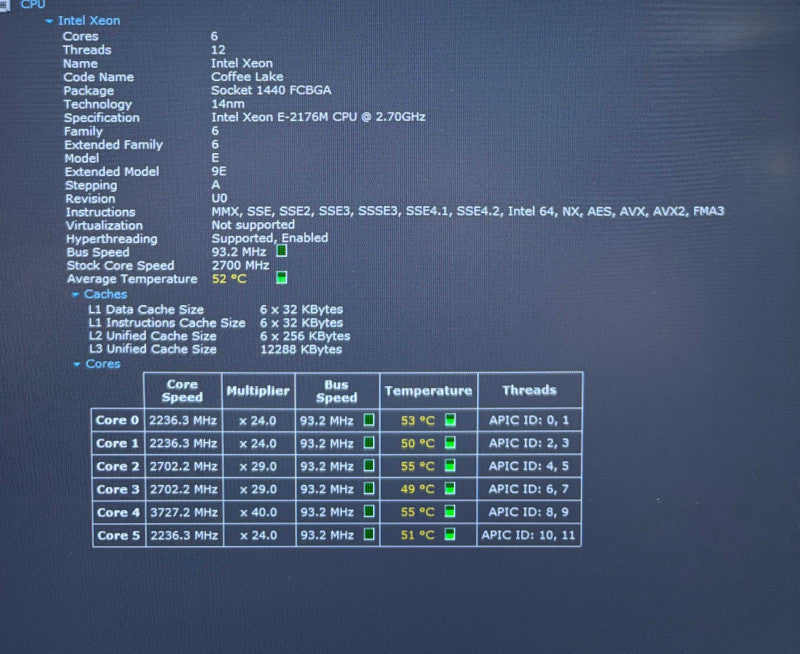Click the L1 Instructions Cache Size label
800x654 pixels.
pyautogui.click(x=167, y=322)
